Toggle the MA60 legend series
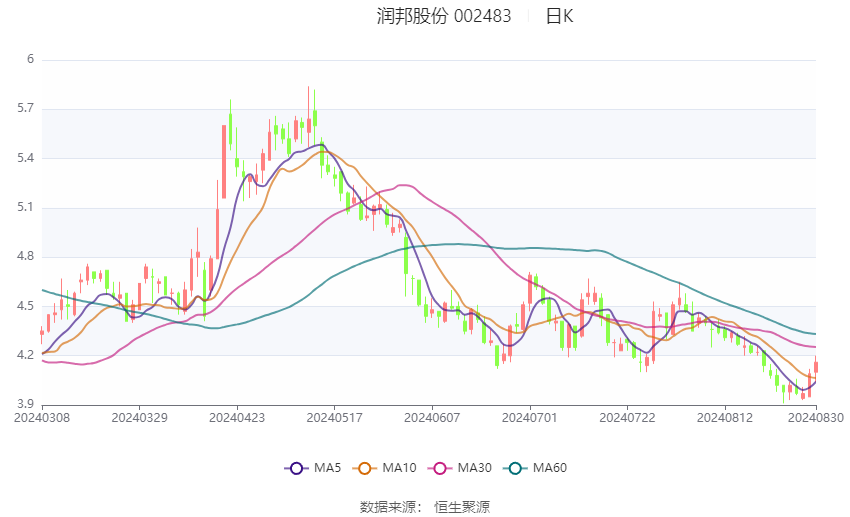The image size is (850, 517). click(535, 468)
